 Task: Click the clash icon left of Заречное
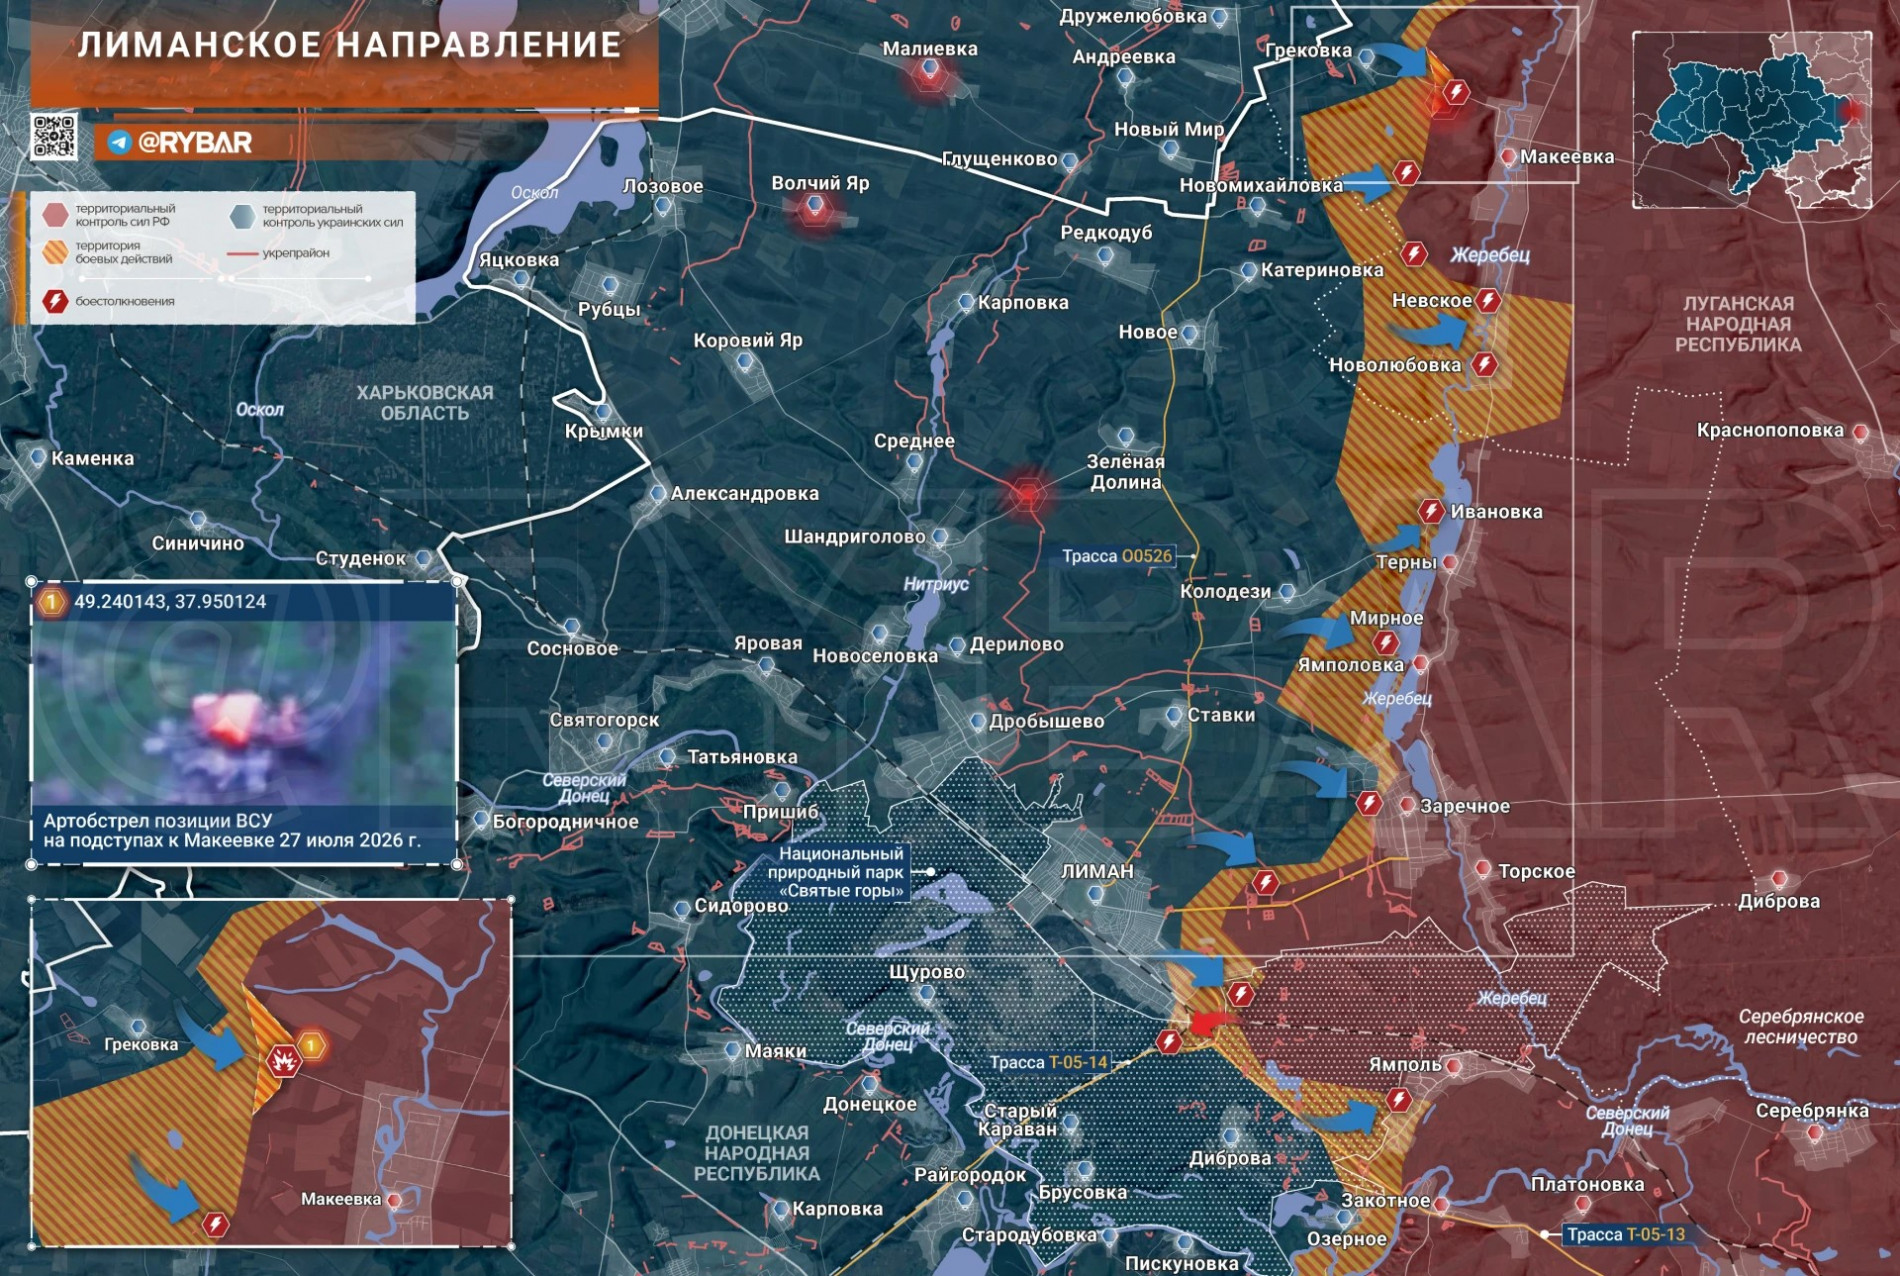tap(1369, 803)
